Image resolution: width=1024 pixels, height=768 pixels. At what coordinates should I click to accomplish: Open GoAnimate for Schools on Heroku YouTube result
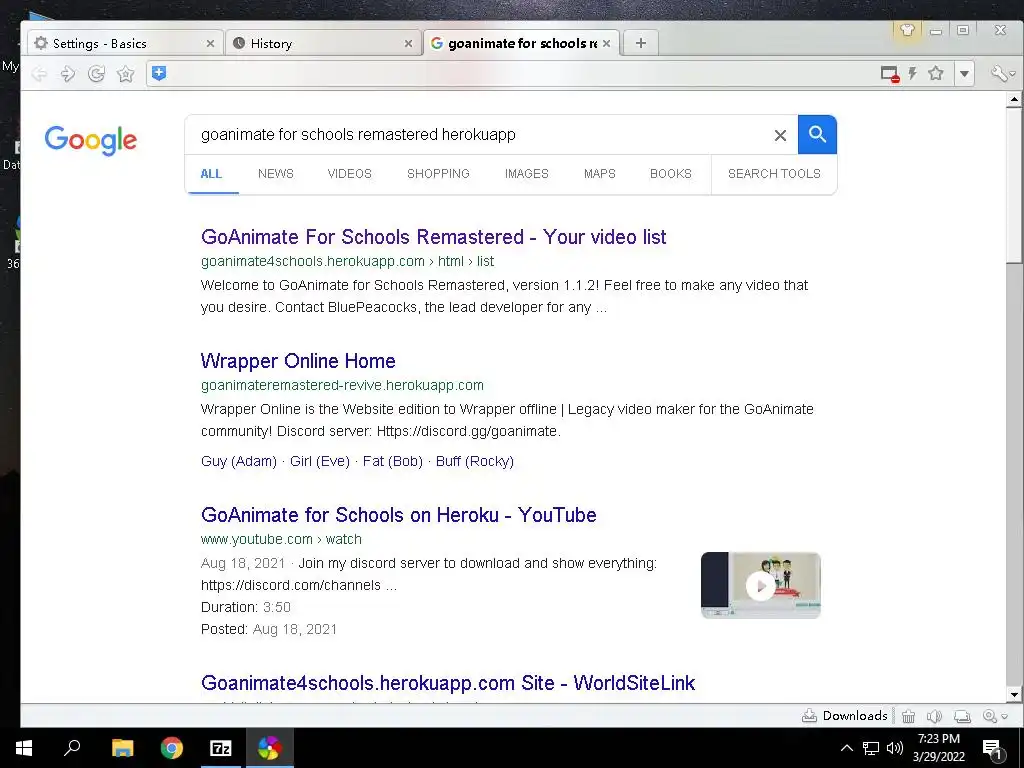click(x=398, y=515)
